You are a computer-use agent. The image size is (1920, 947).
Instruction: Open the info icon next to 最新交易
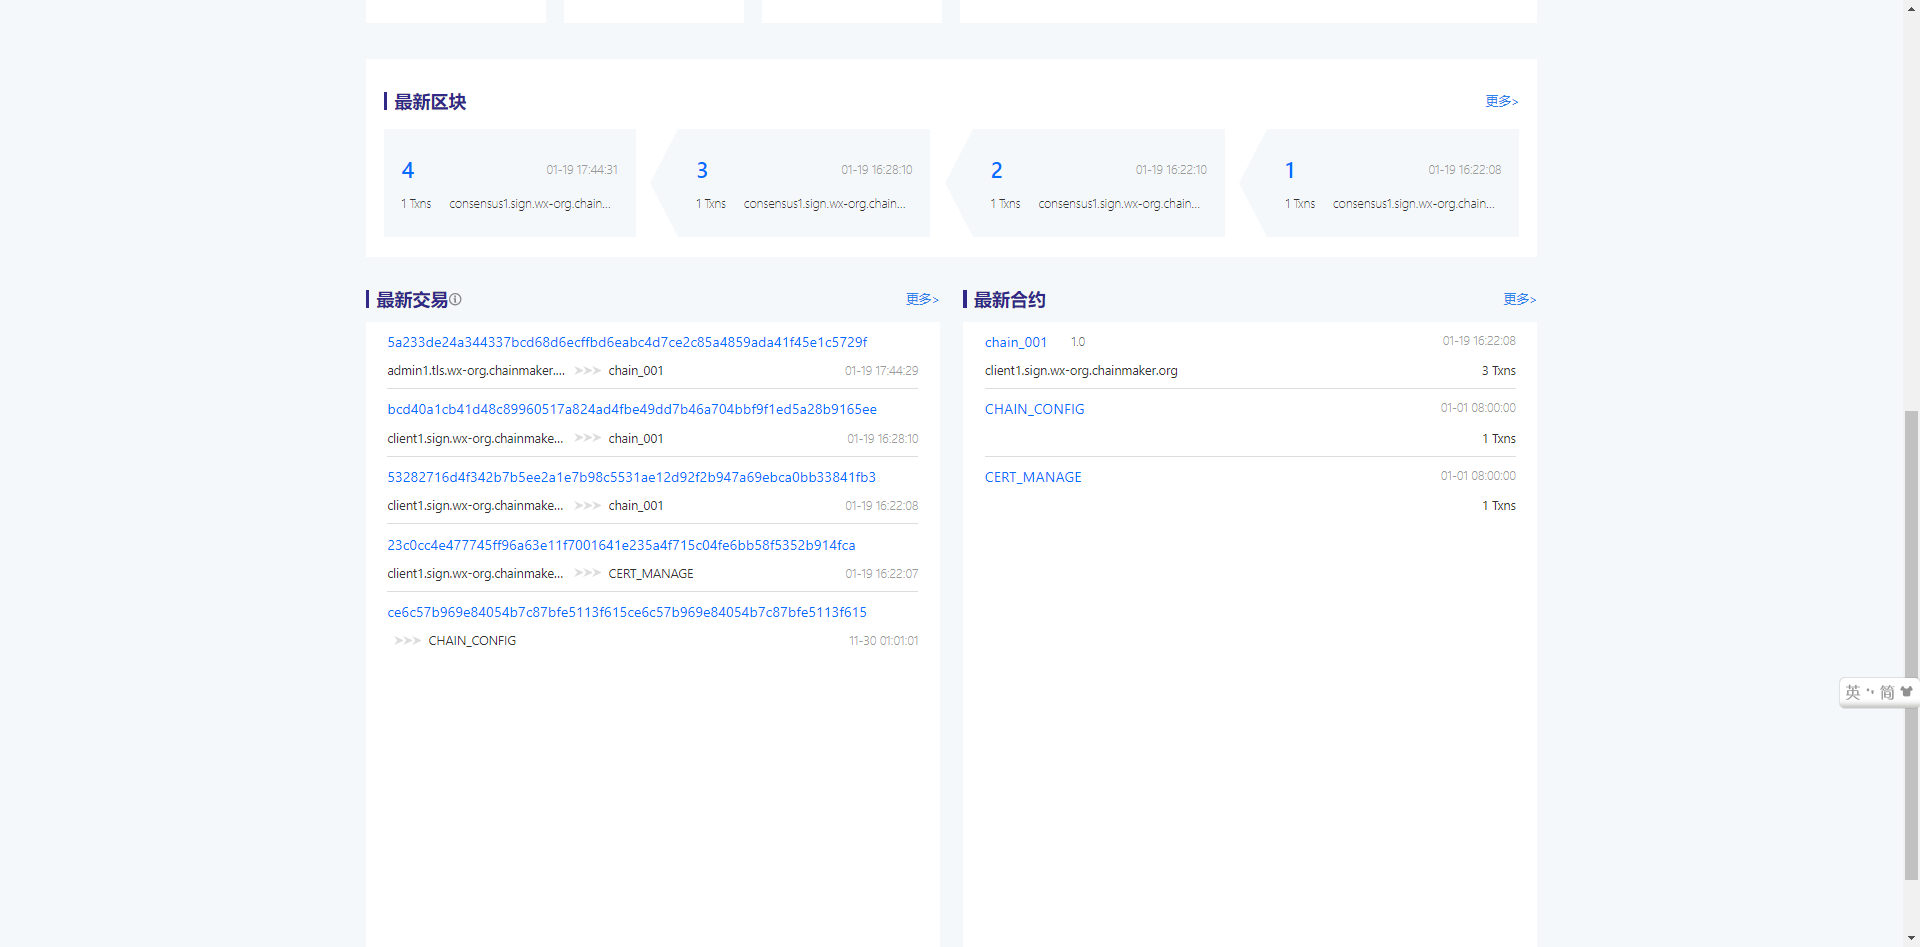coord(455,299)
